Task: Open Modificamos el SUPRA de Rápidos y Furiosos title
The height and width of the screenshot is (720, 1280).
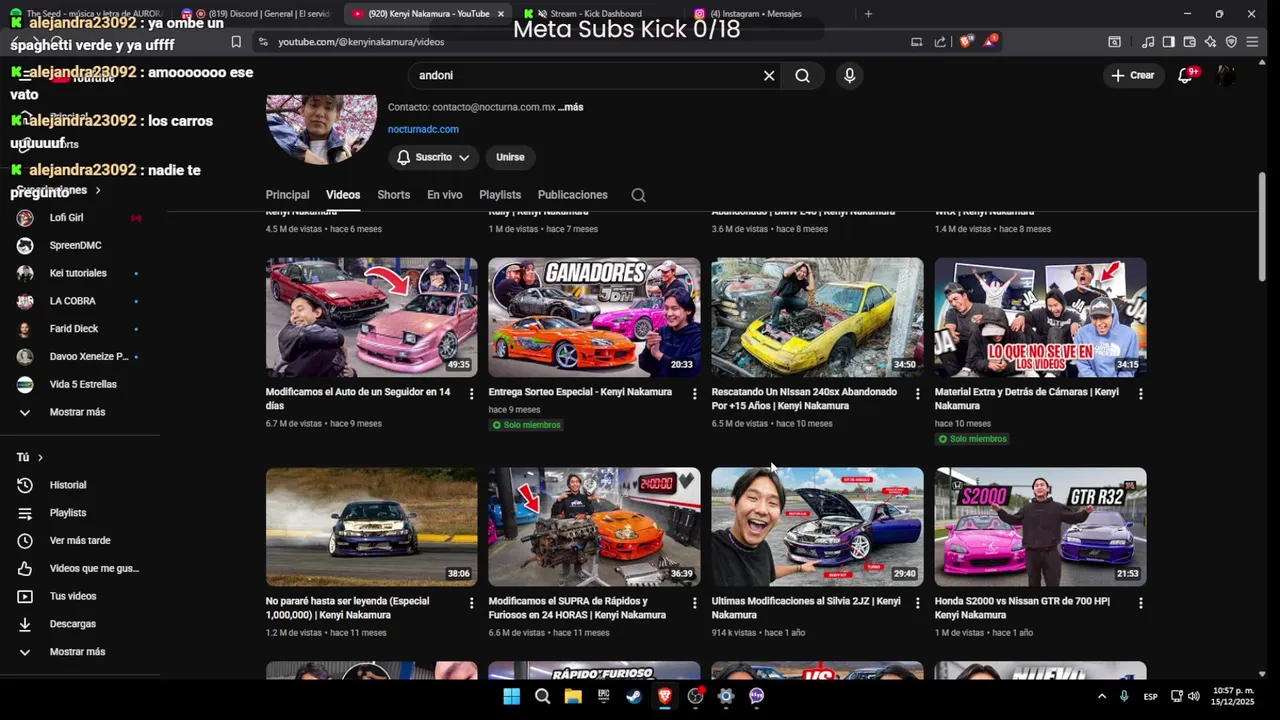Action: coord(577,608)
